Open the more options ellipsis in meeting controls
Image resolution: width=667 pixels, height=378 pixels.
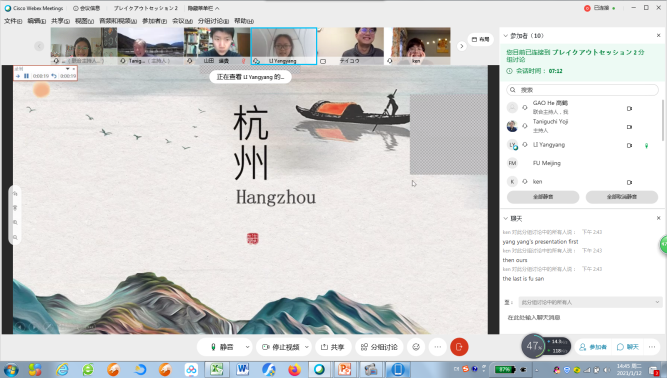pyautogui.click(x=438, y=347)
